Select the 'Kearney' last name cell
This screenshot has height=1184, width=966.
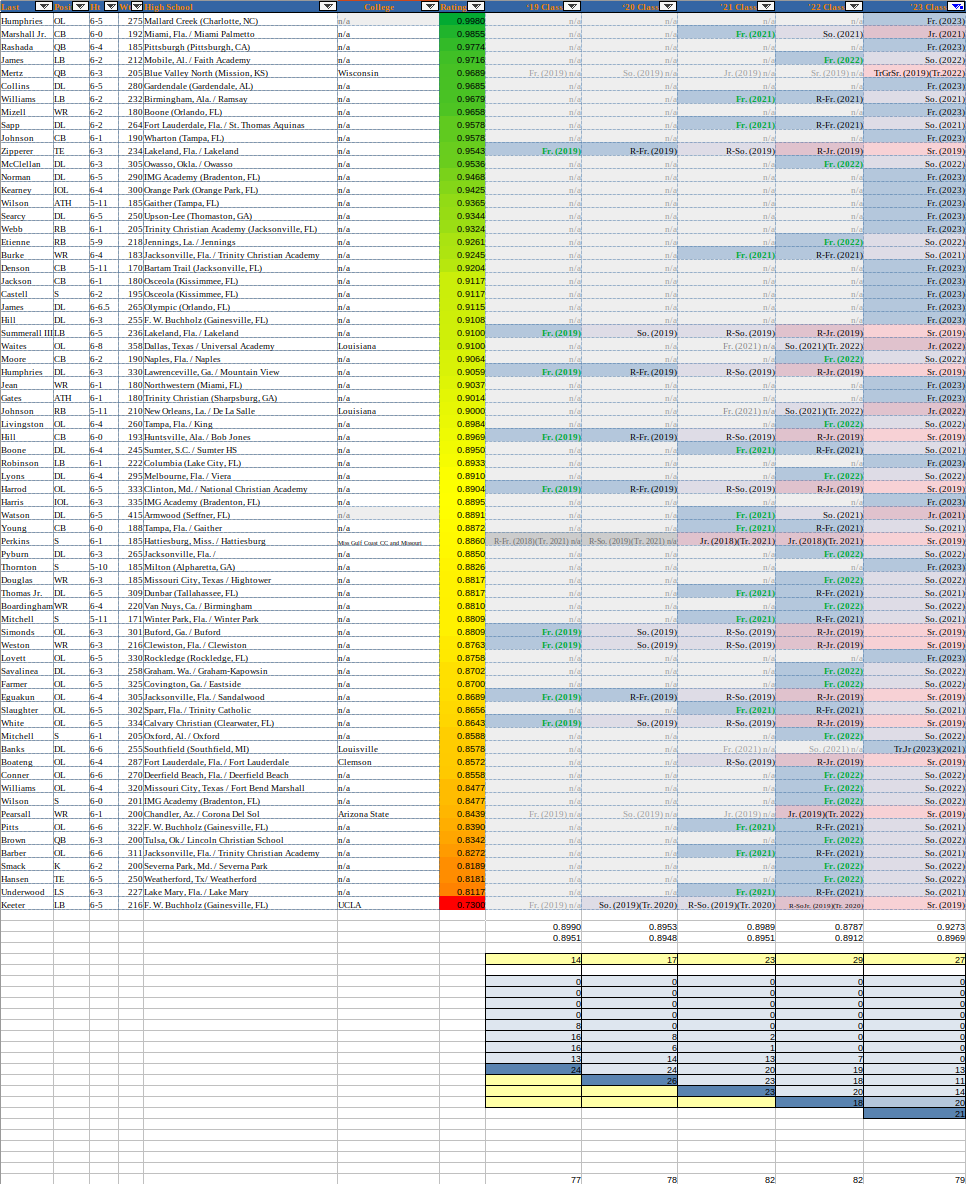[26, 190]
